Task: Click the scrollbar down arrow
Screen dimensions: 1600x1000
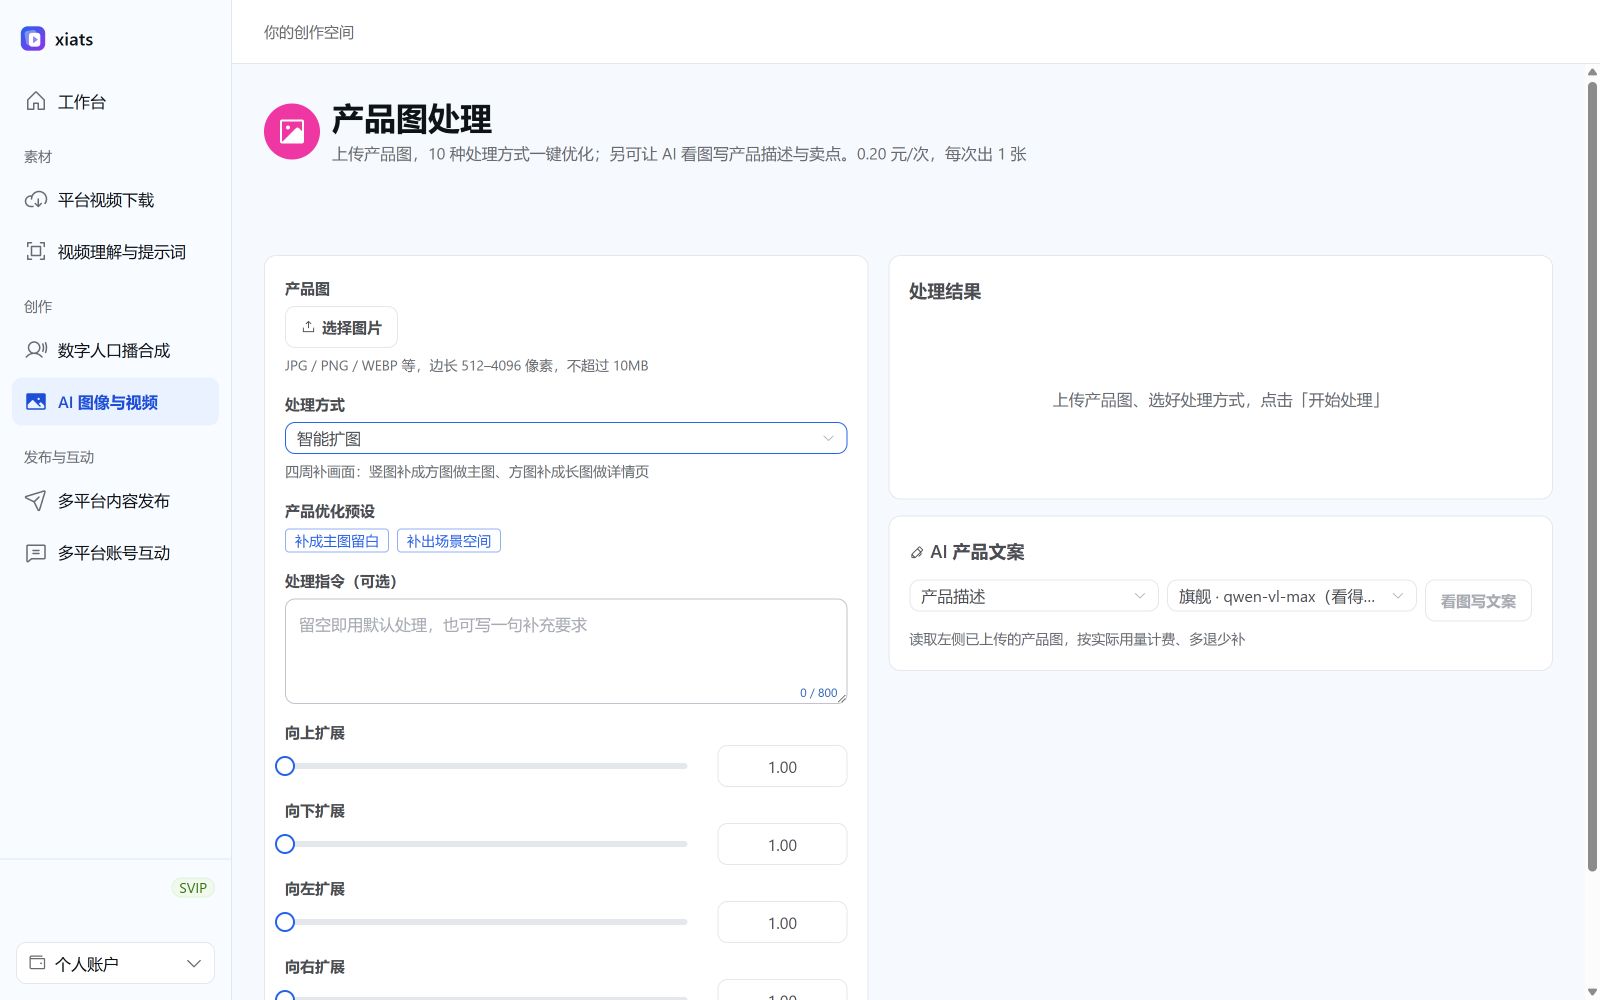Action: (x=1592, y=992)
